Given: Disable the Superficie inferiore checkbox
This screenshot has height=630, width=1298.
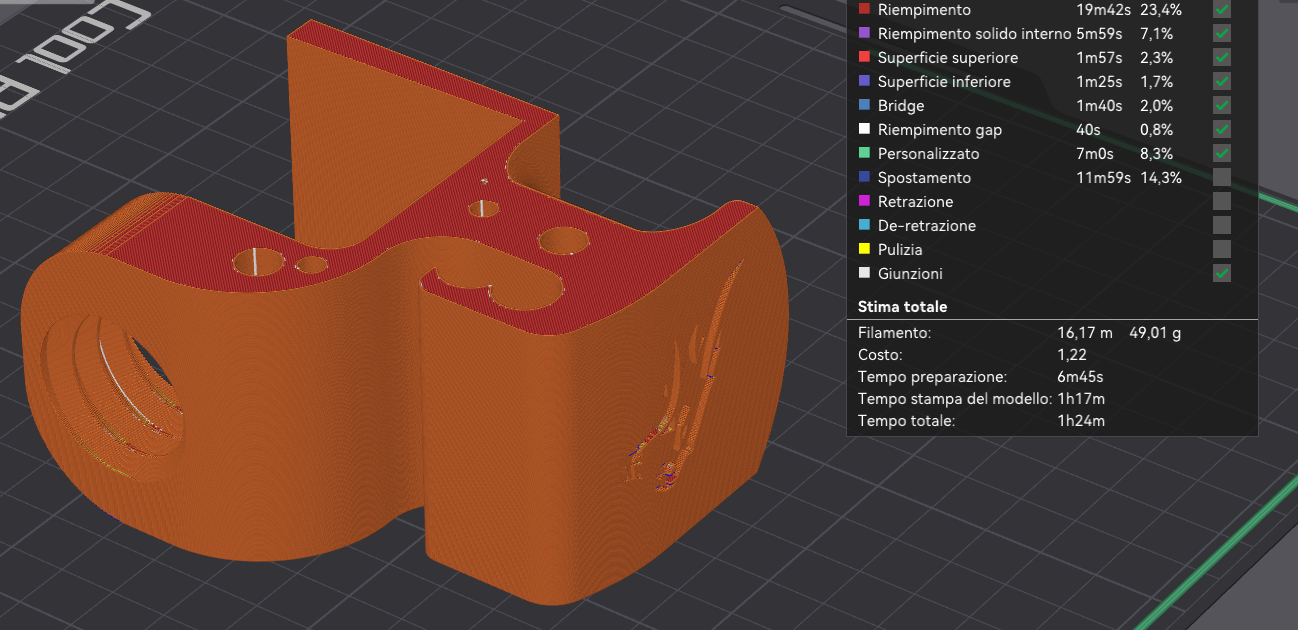Looking at the screenshot, I should pyautogui.click(x=1222, y=82).
